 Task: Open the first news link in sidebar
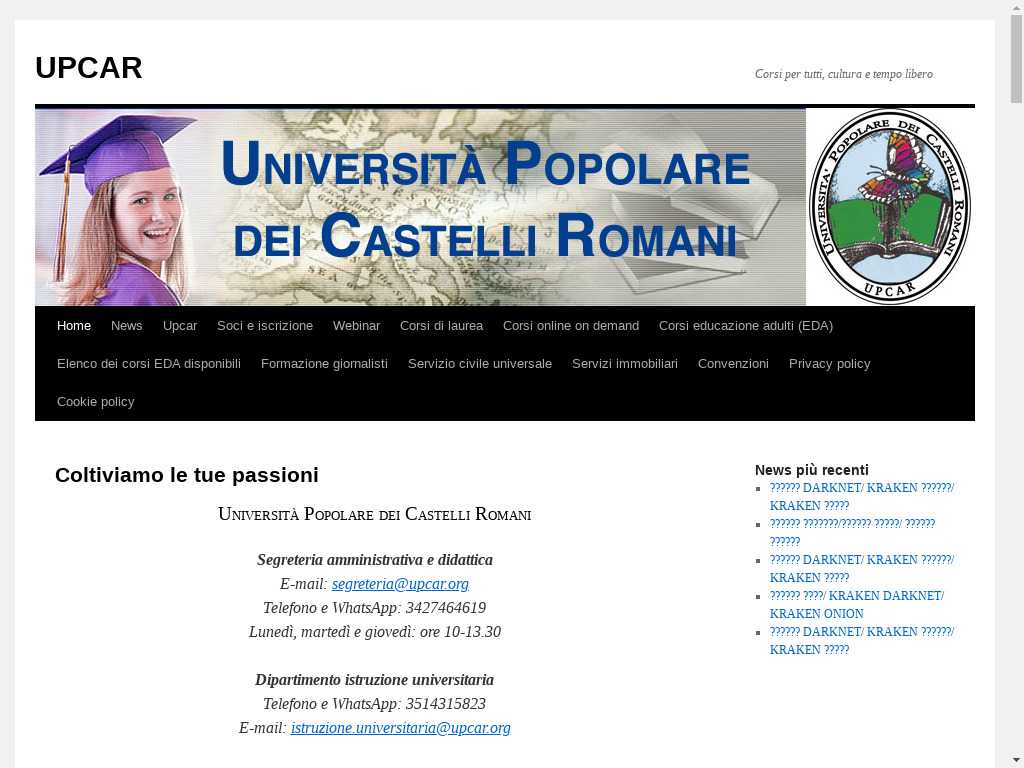click(862, 496)
